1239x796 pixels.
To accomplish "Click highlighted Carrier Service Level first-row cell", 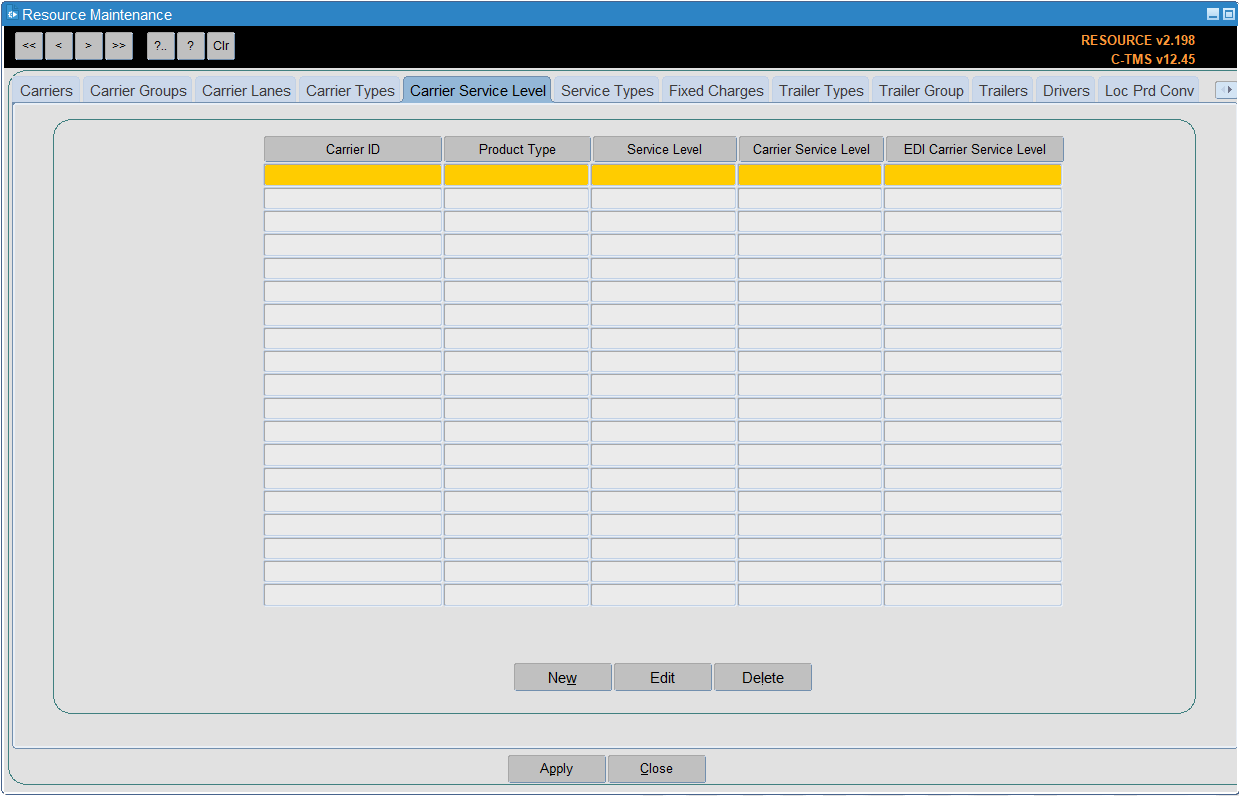I will click(810, 175).
